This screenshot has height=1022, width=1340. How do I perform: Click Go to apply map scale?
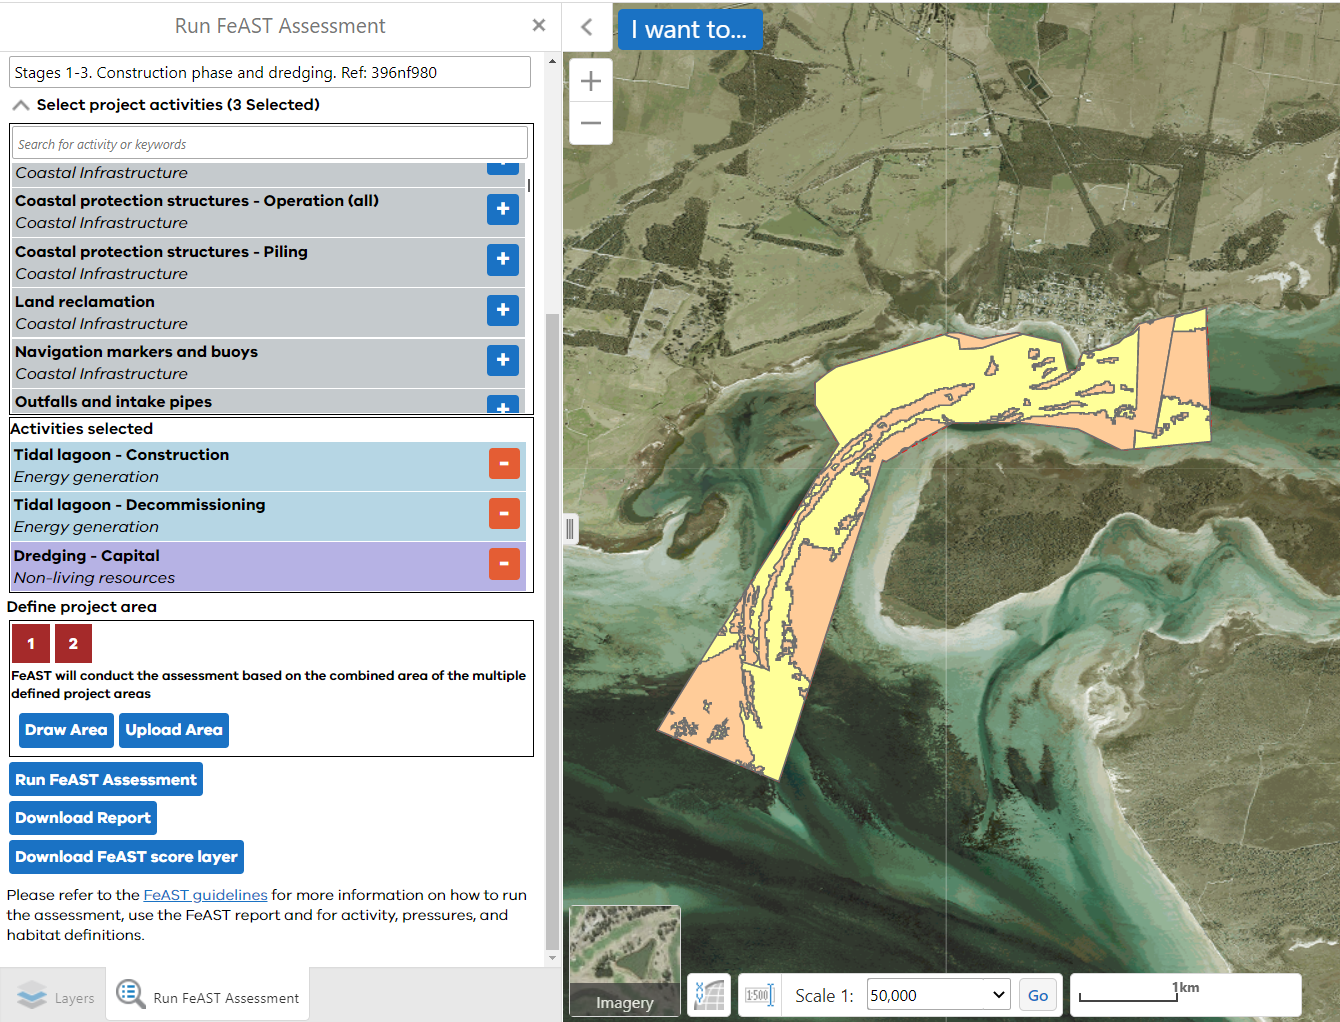point(1038,995)
